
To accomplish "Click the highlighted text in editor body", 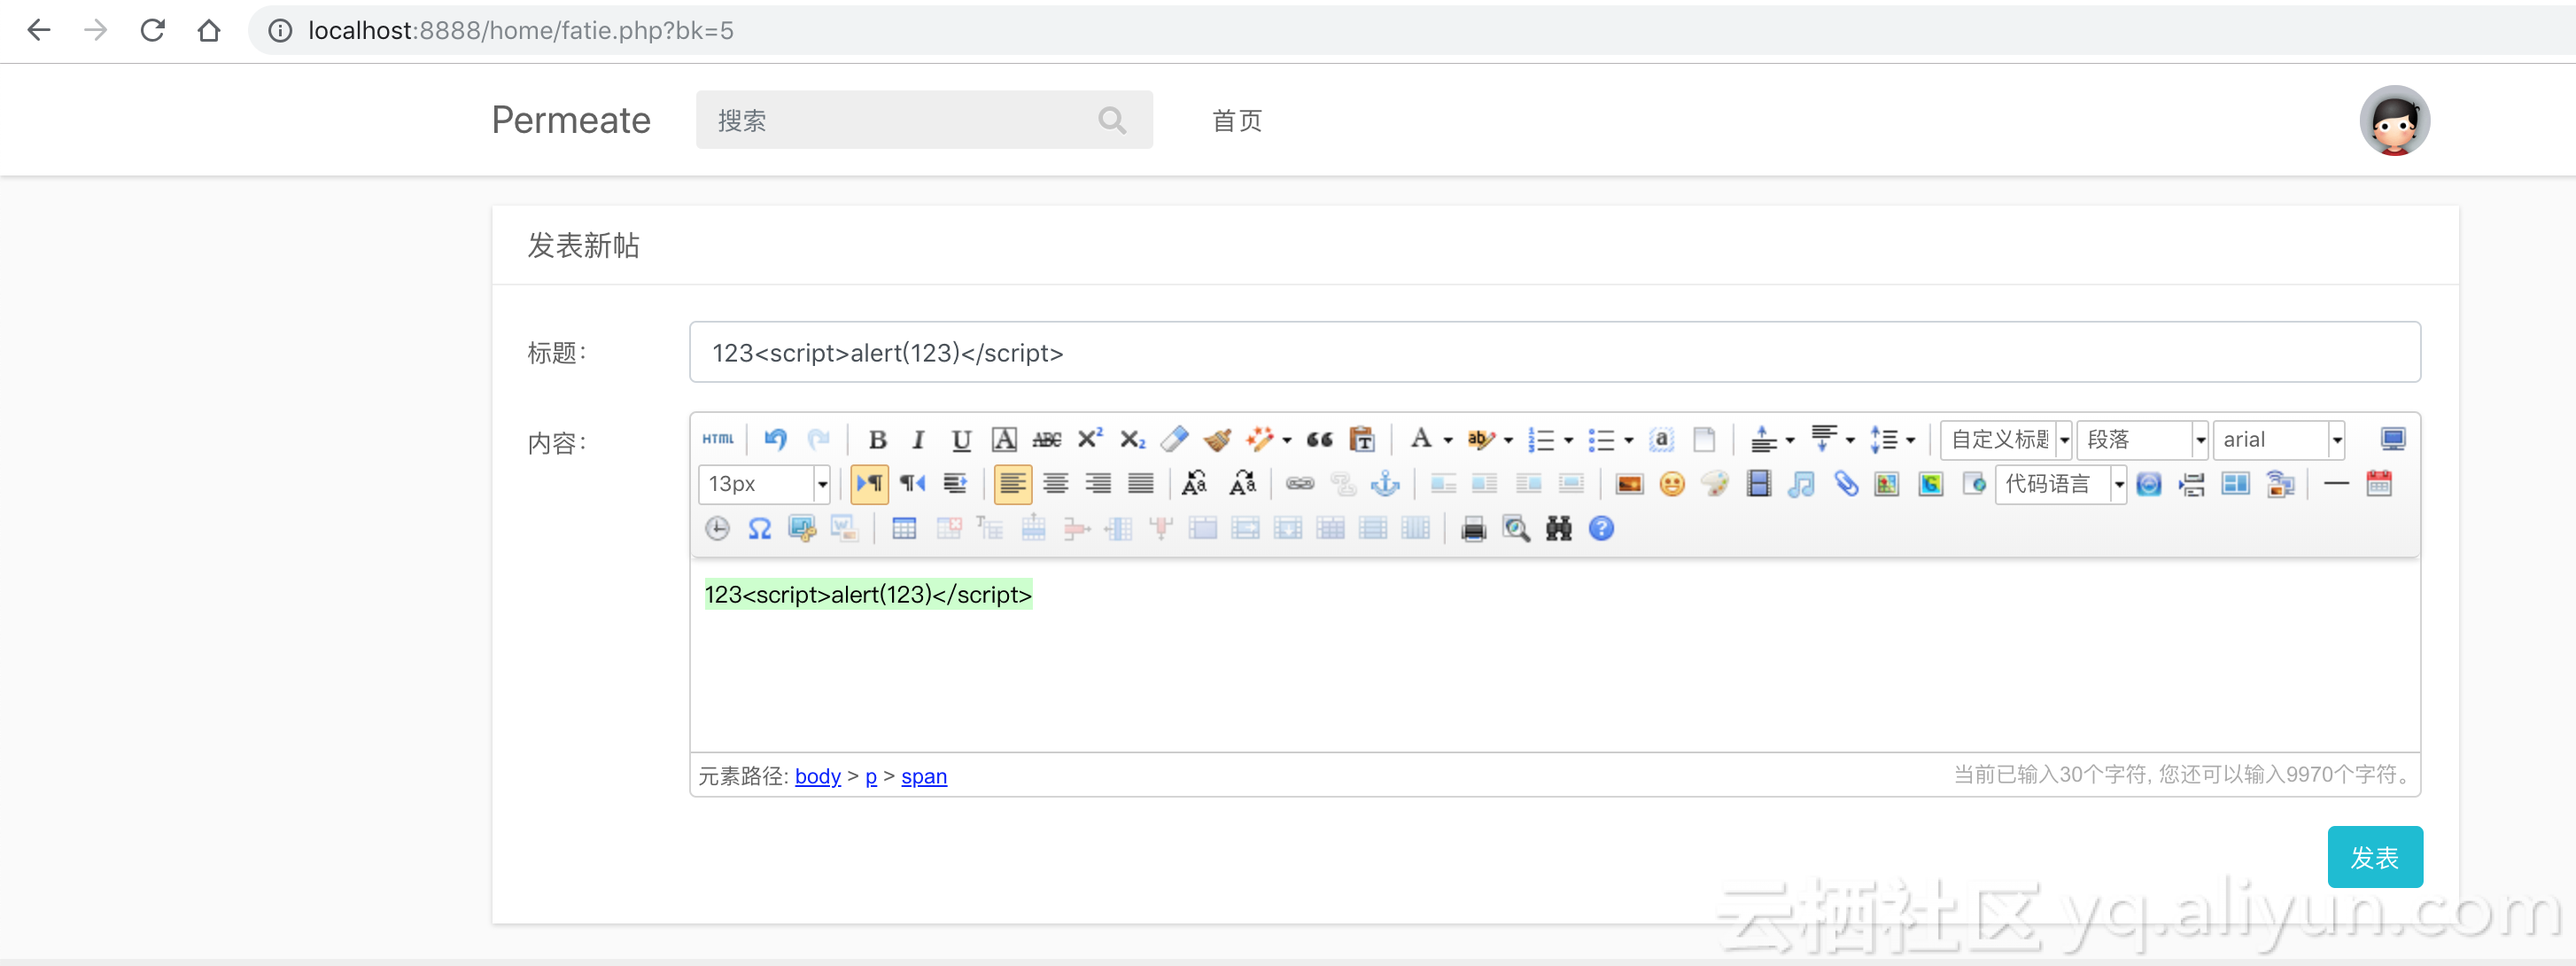I will (x=868, y=594).
